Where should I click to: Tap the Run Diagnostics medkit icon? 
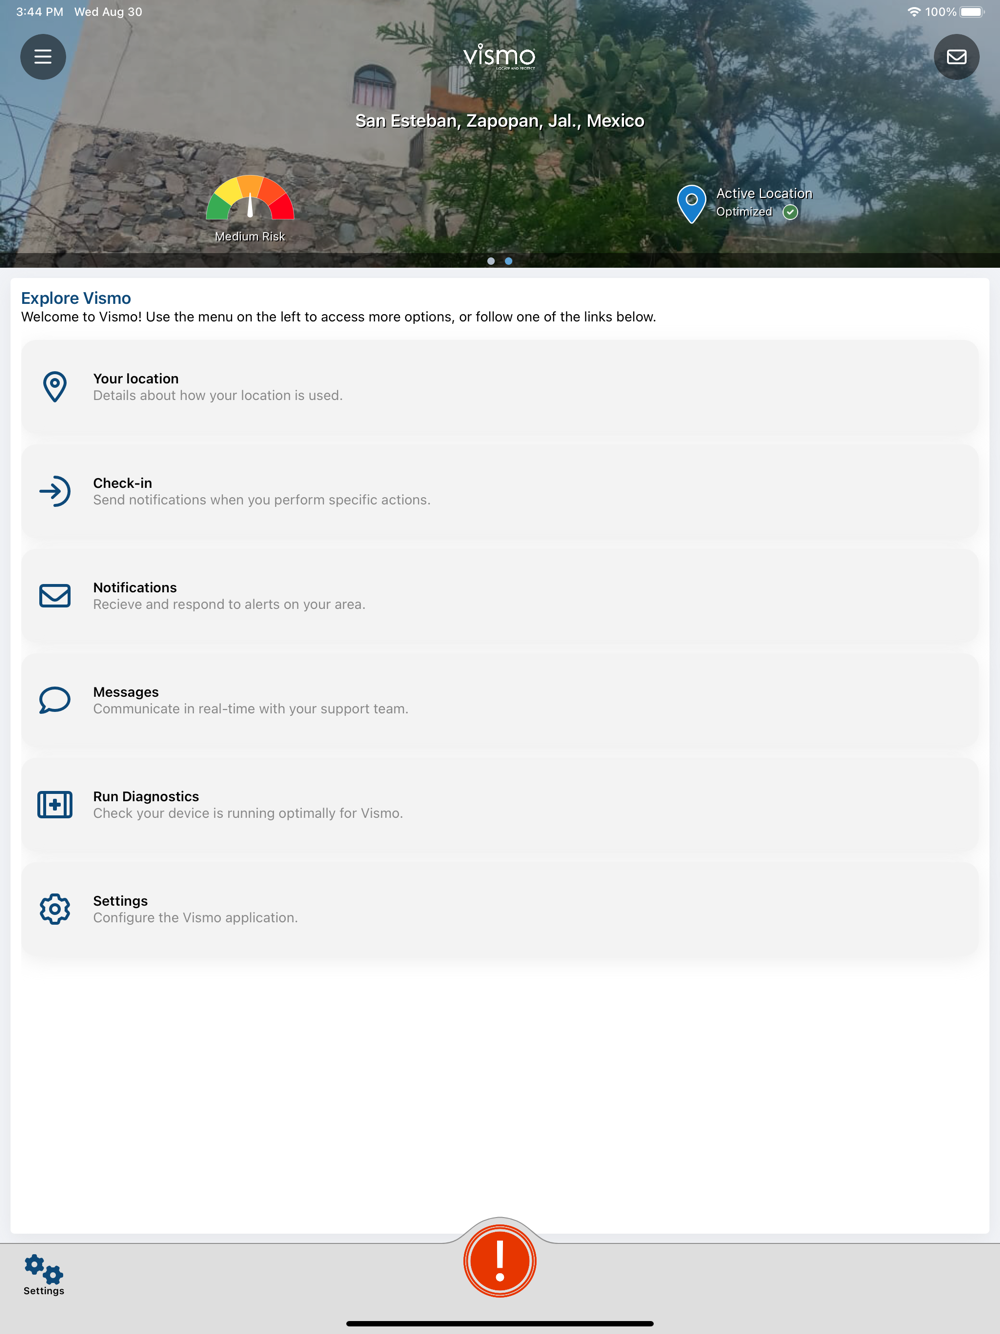point(55,804)
